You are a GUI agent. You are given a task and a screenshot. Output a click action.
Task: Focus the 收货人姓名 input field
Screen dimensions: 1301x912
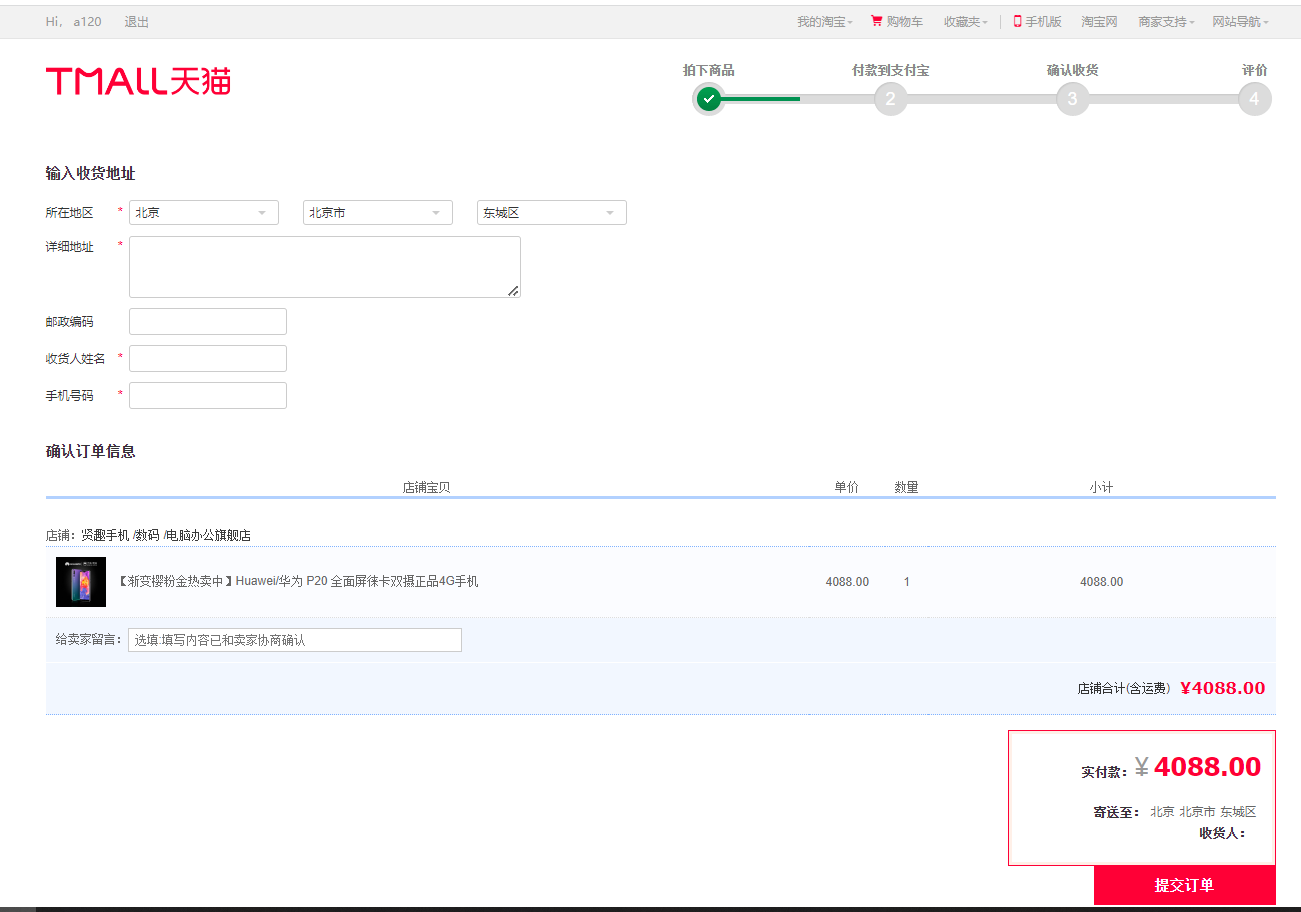click(x=208, y=359)
